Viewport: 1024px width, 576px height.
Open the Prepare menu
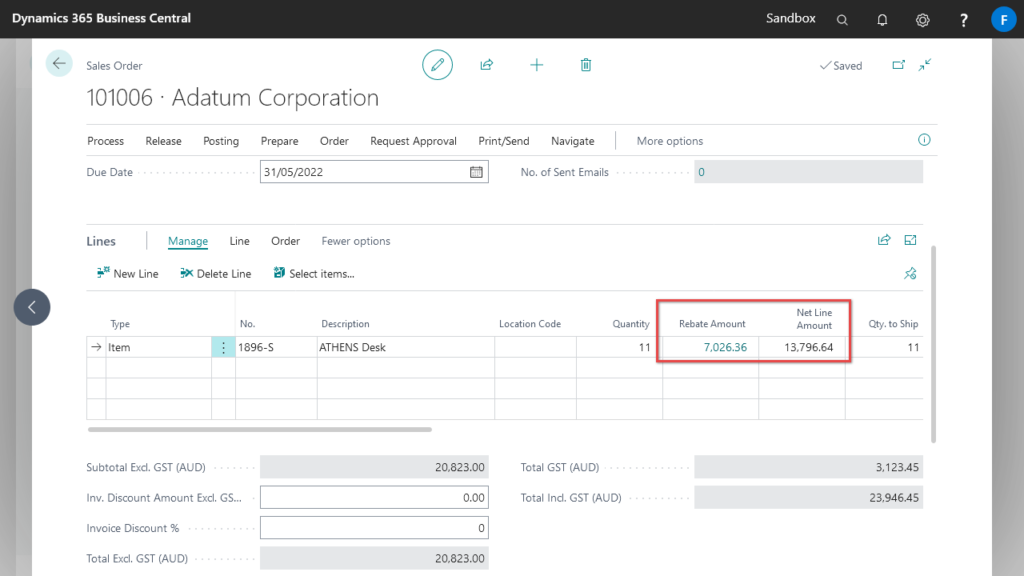(x=280, y=141)
